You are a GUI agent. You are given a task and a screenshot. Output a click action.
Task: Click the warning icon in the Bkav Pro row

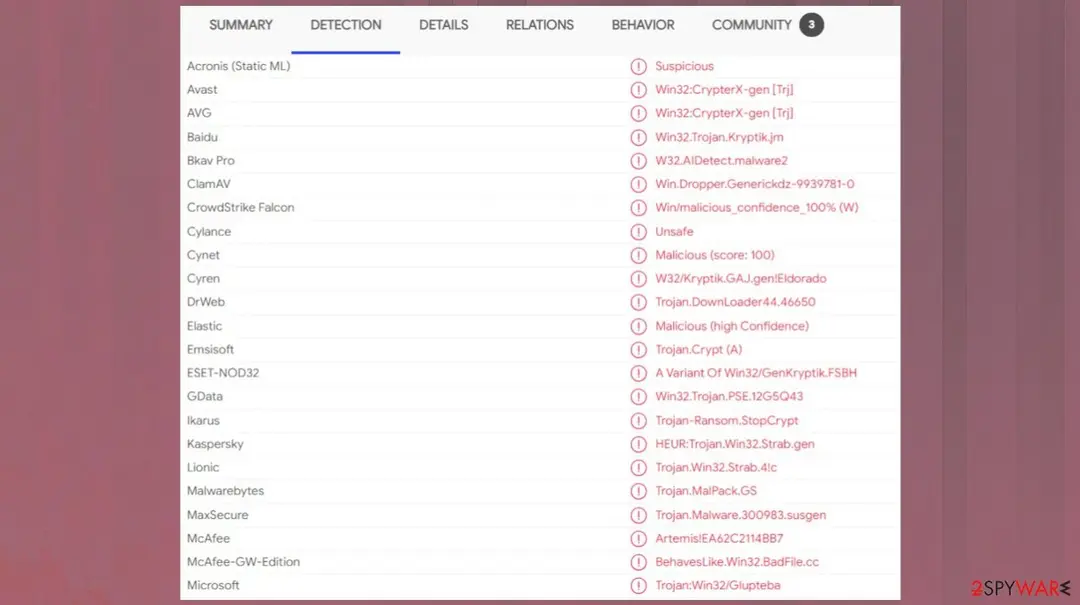pyautogui.click(x=638, y=161)
